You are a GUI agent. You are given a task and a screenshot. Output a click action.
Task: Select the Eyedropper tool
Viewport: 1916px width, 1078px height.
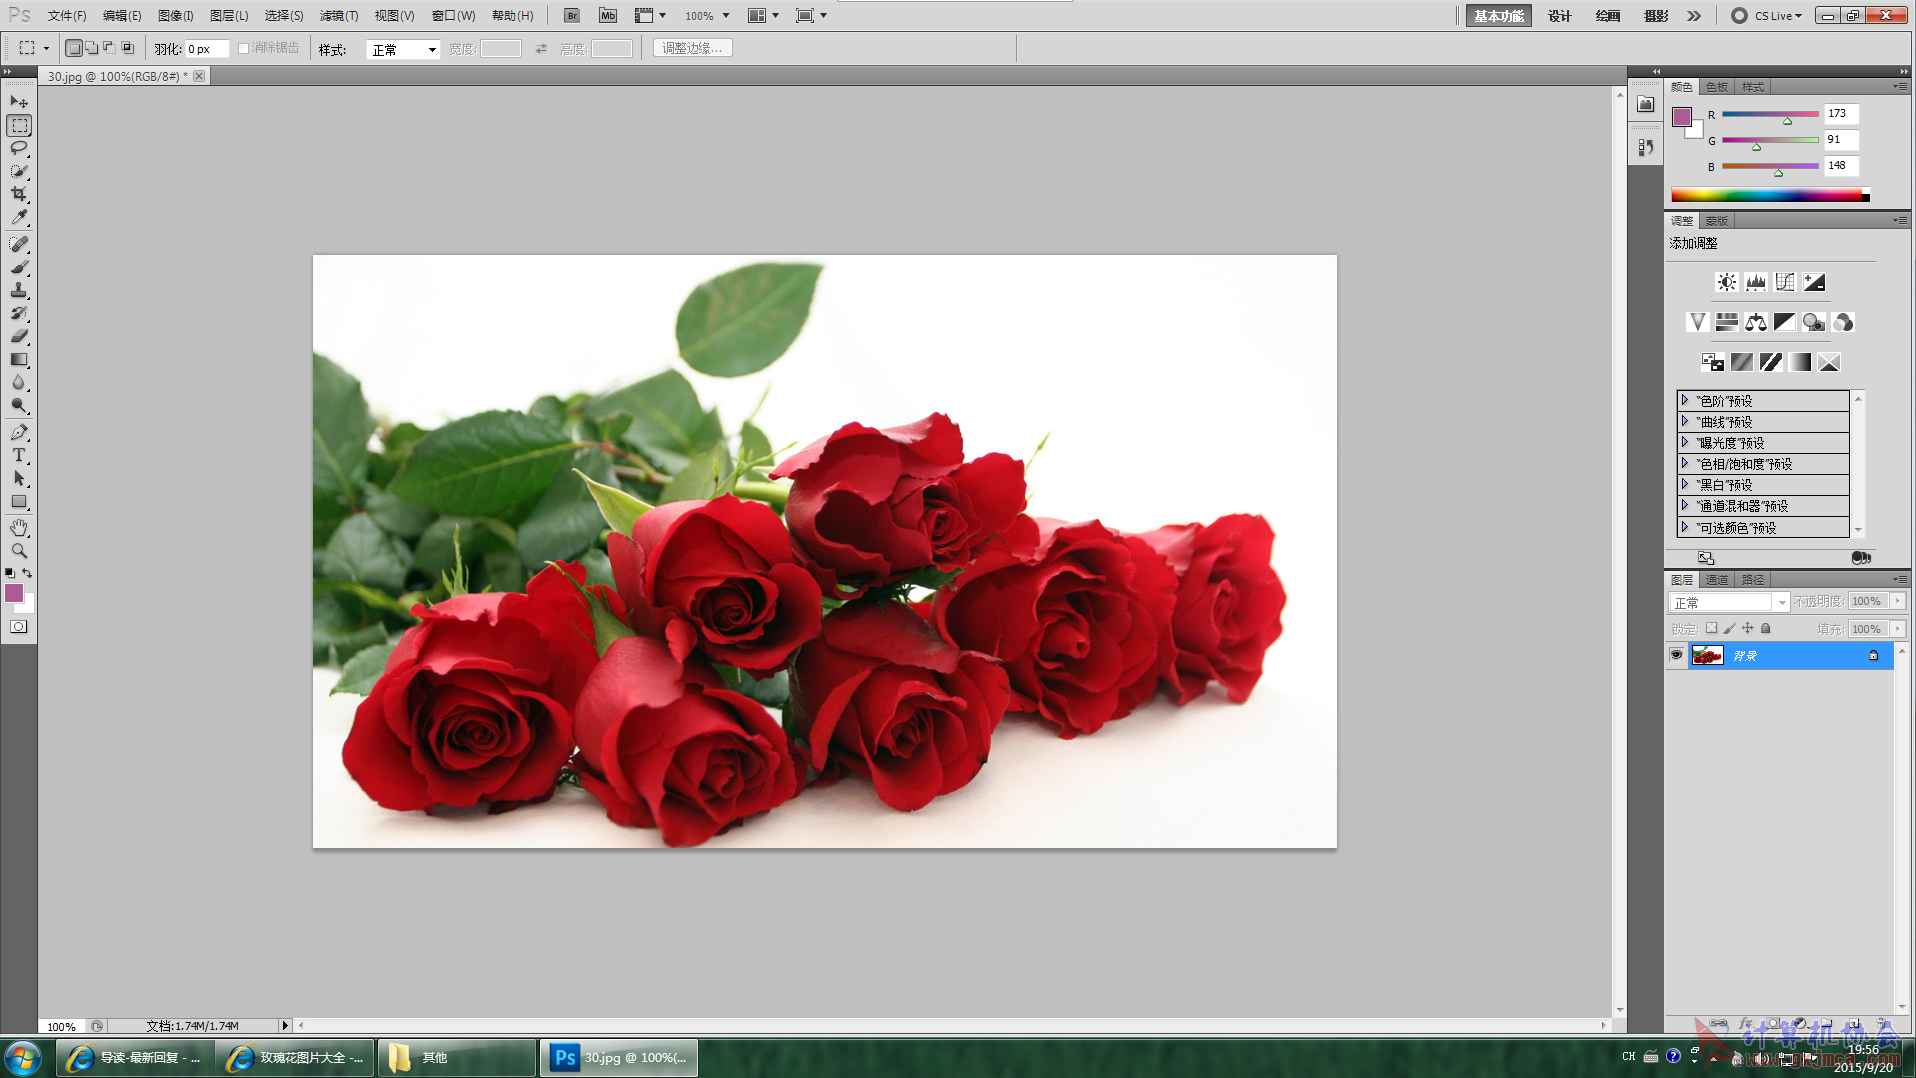pyautogui.click(x=19, y=217)
